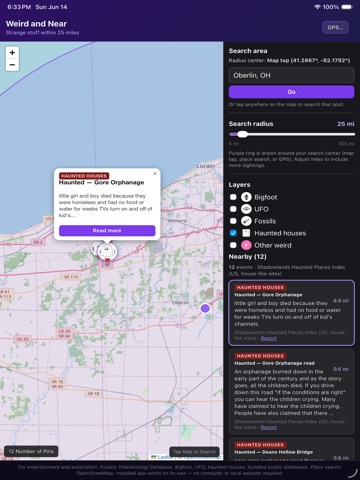The width and height of the screenshot is (360, 480).
Task: Click the UFO saucer layer icon
Action: (x=246, y=209)
